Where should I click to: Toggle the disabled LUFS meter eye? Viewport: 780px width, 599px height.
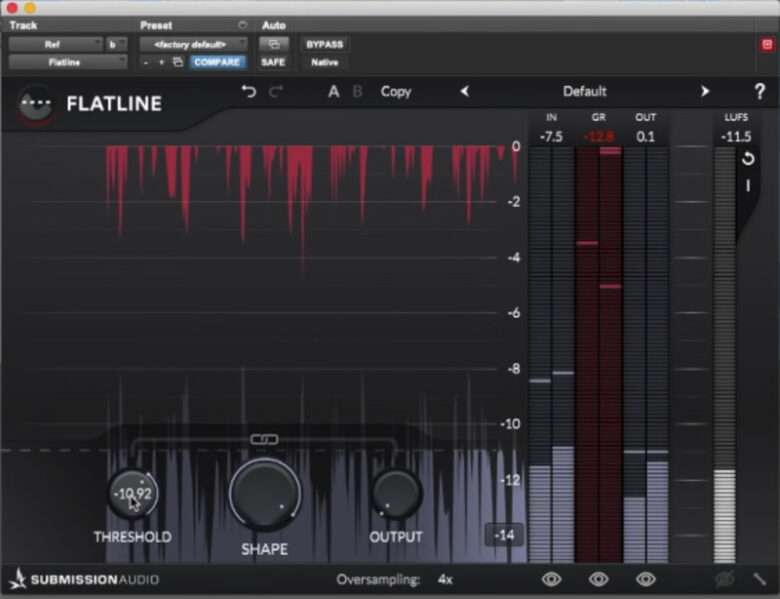[725, 579]
